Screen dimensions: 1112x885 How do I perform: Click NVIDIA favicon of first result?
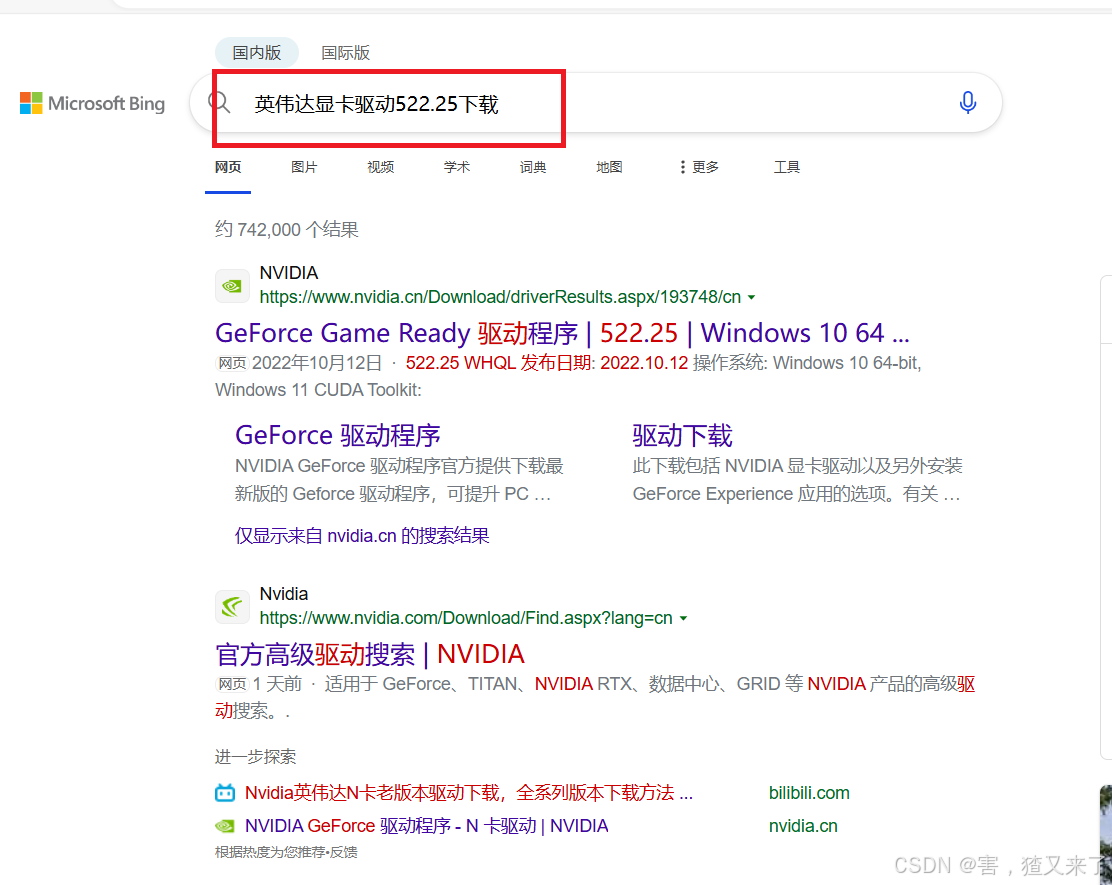coord(232,286)
